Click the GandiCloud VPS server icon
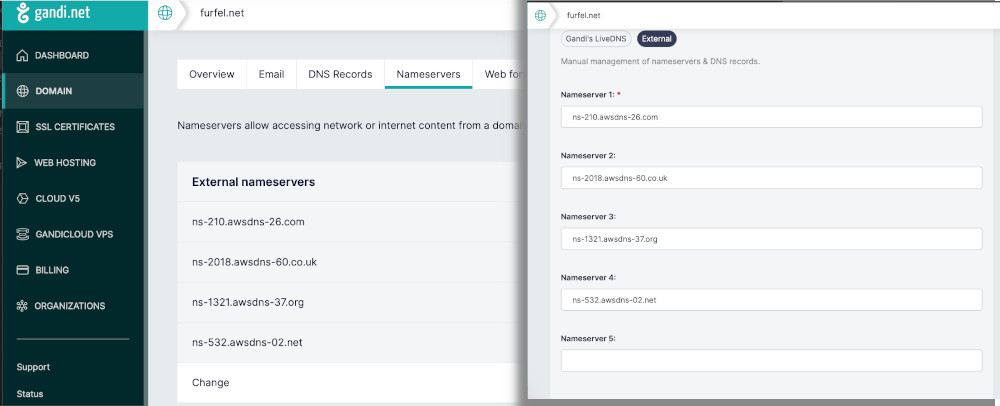This screenshot has height=406, width=1000. click(x=23, y=234)
